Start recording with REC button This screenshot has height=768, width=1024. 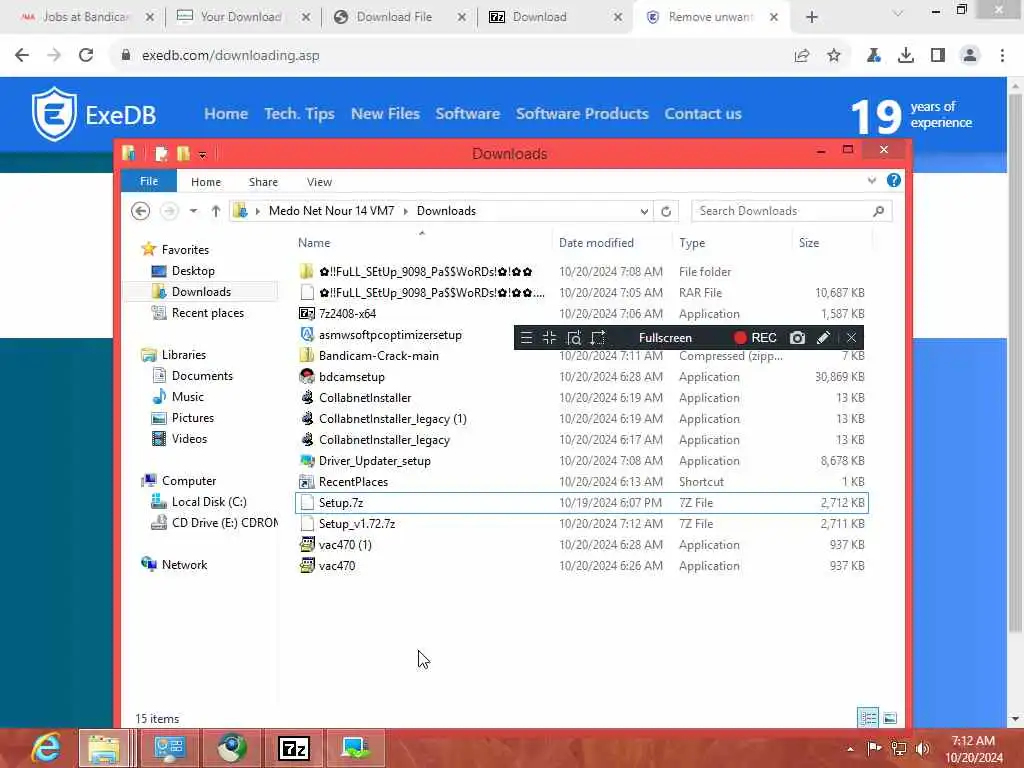[x=755, y=338]
